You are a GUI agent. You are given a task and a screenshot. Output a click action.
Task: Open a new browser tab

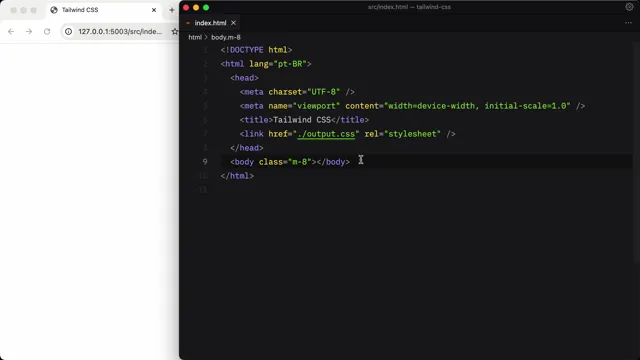pyautogui.click(x=171, y=10)
